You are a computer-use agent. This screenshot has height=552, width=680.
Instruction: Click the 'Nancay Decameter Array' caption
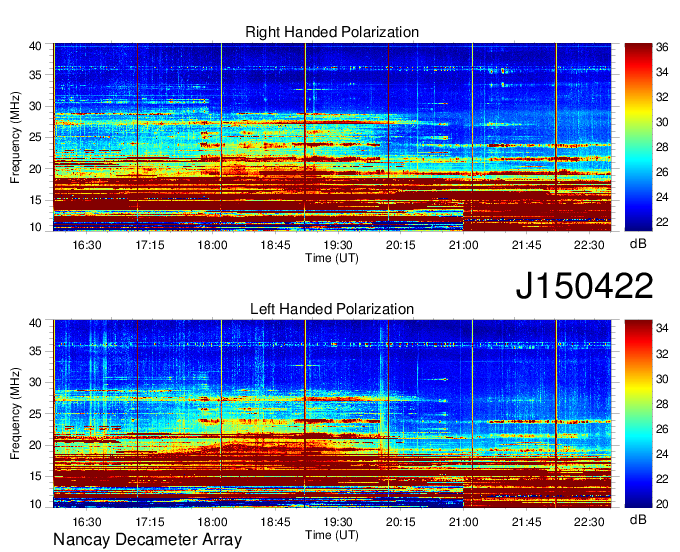point(147,539)
